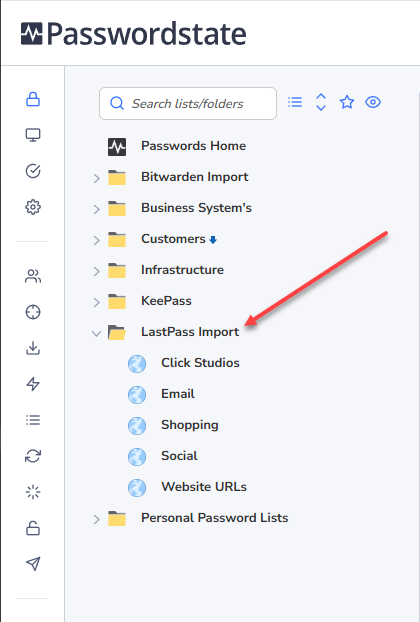Click the globe icon beside Click Studios
Screen dimensions: 420x622
[x=137, y=364]
